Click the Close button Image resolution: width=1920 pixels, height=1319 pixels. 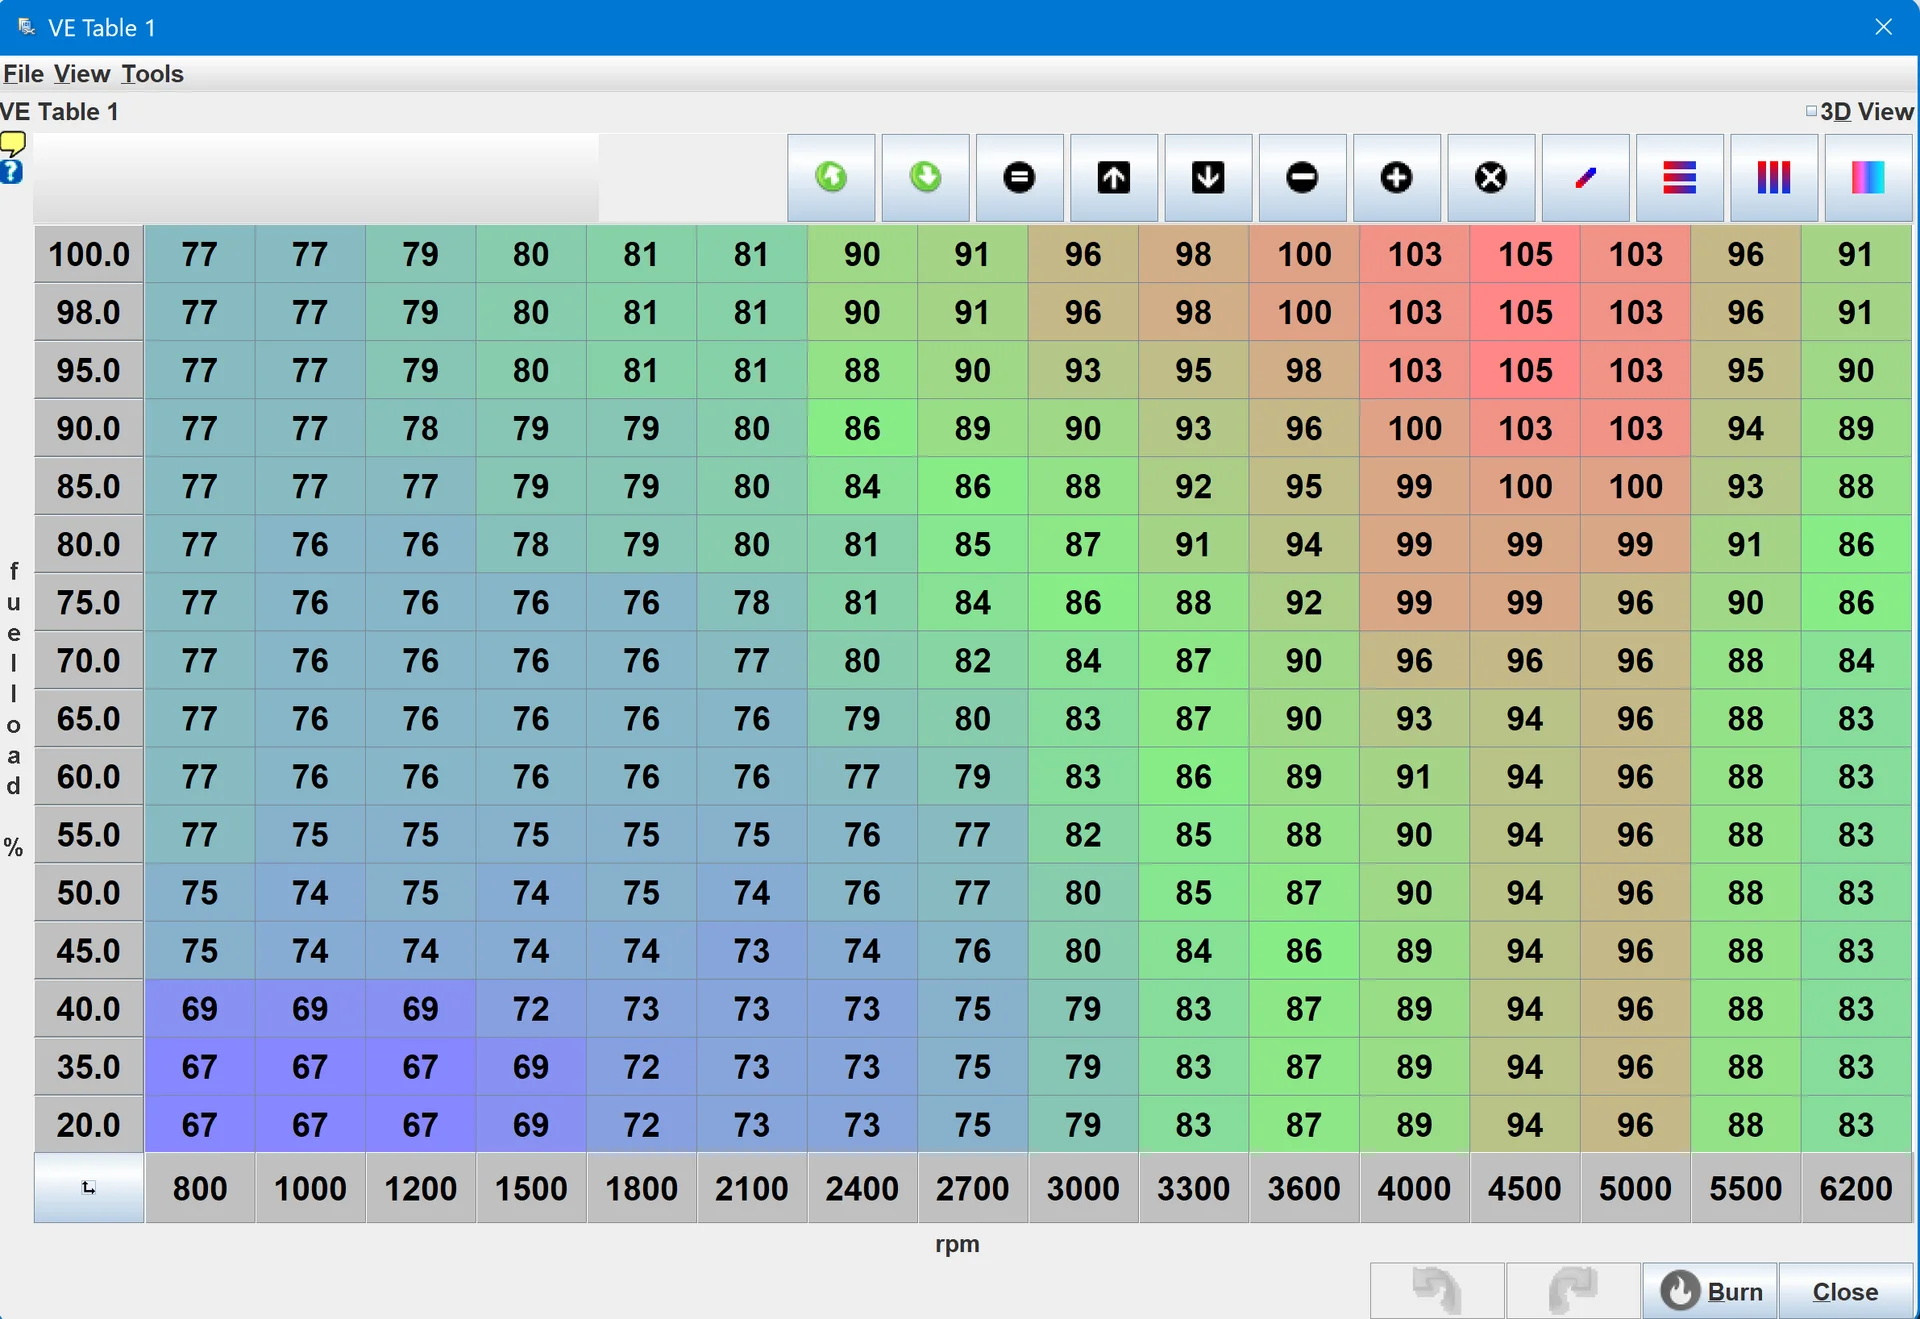1846,1291
